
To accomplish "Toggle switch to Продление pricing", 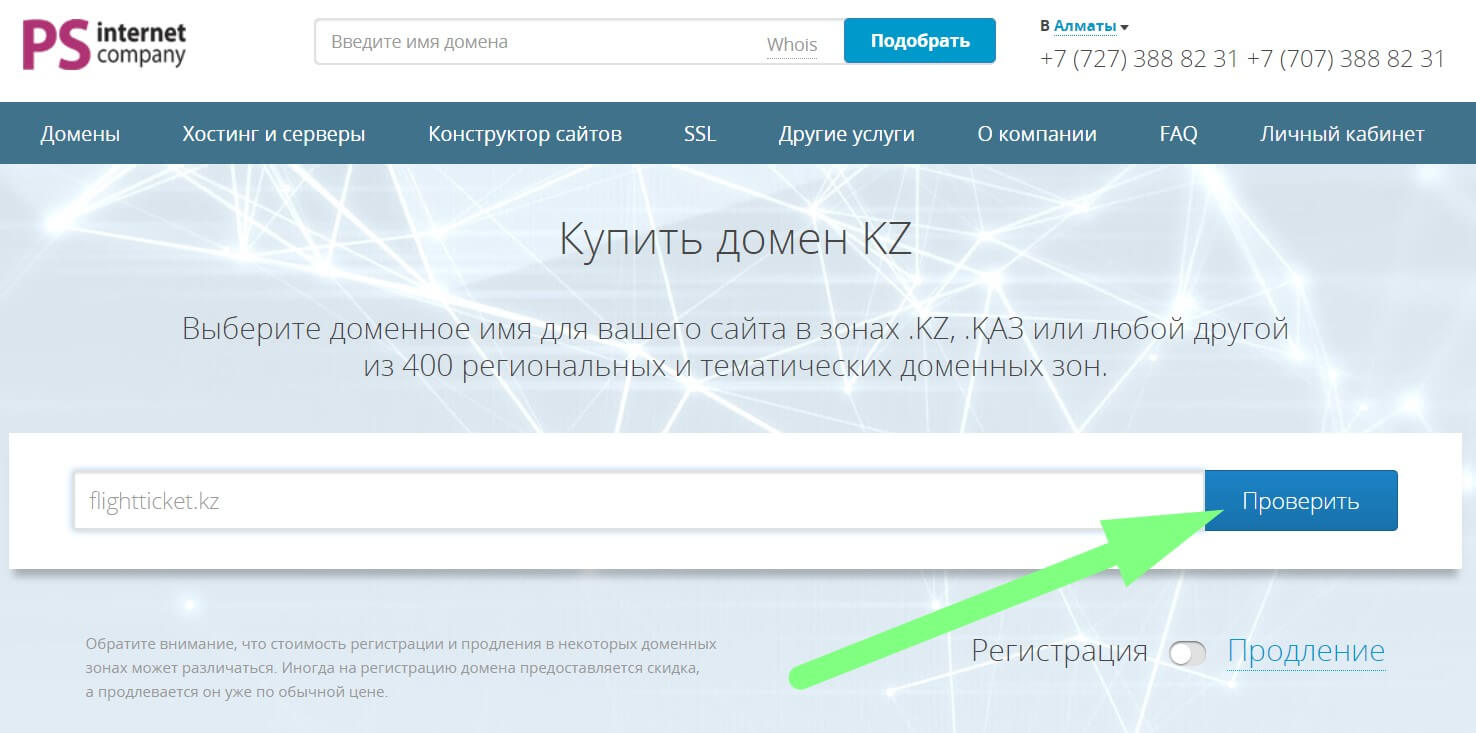I will point(1190,652).
